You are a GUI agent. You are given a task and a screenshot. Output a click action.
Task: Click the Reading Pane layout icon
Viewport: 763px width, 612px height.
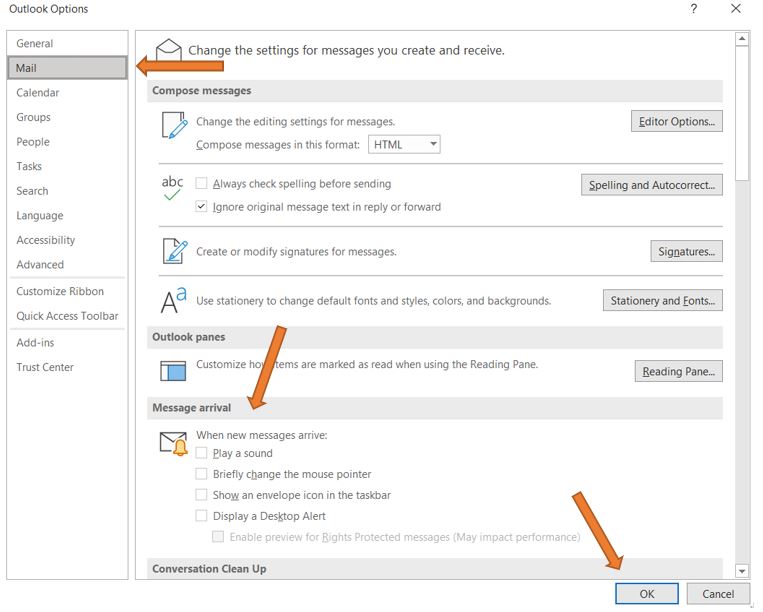point(173,371)
